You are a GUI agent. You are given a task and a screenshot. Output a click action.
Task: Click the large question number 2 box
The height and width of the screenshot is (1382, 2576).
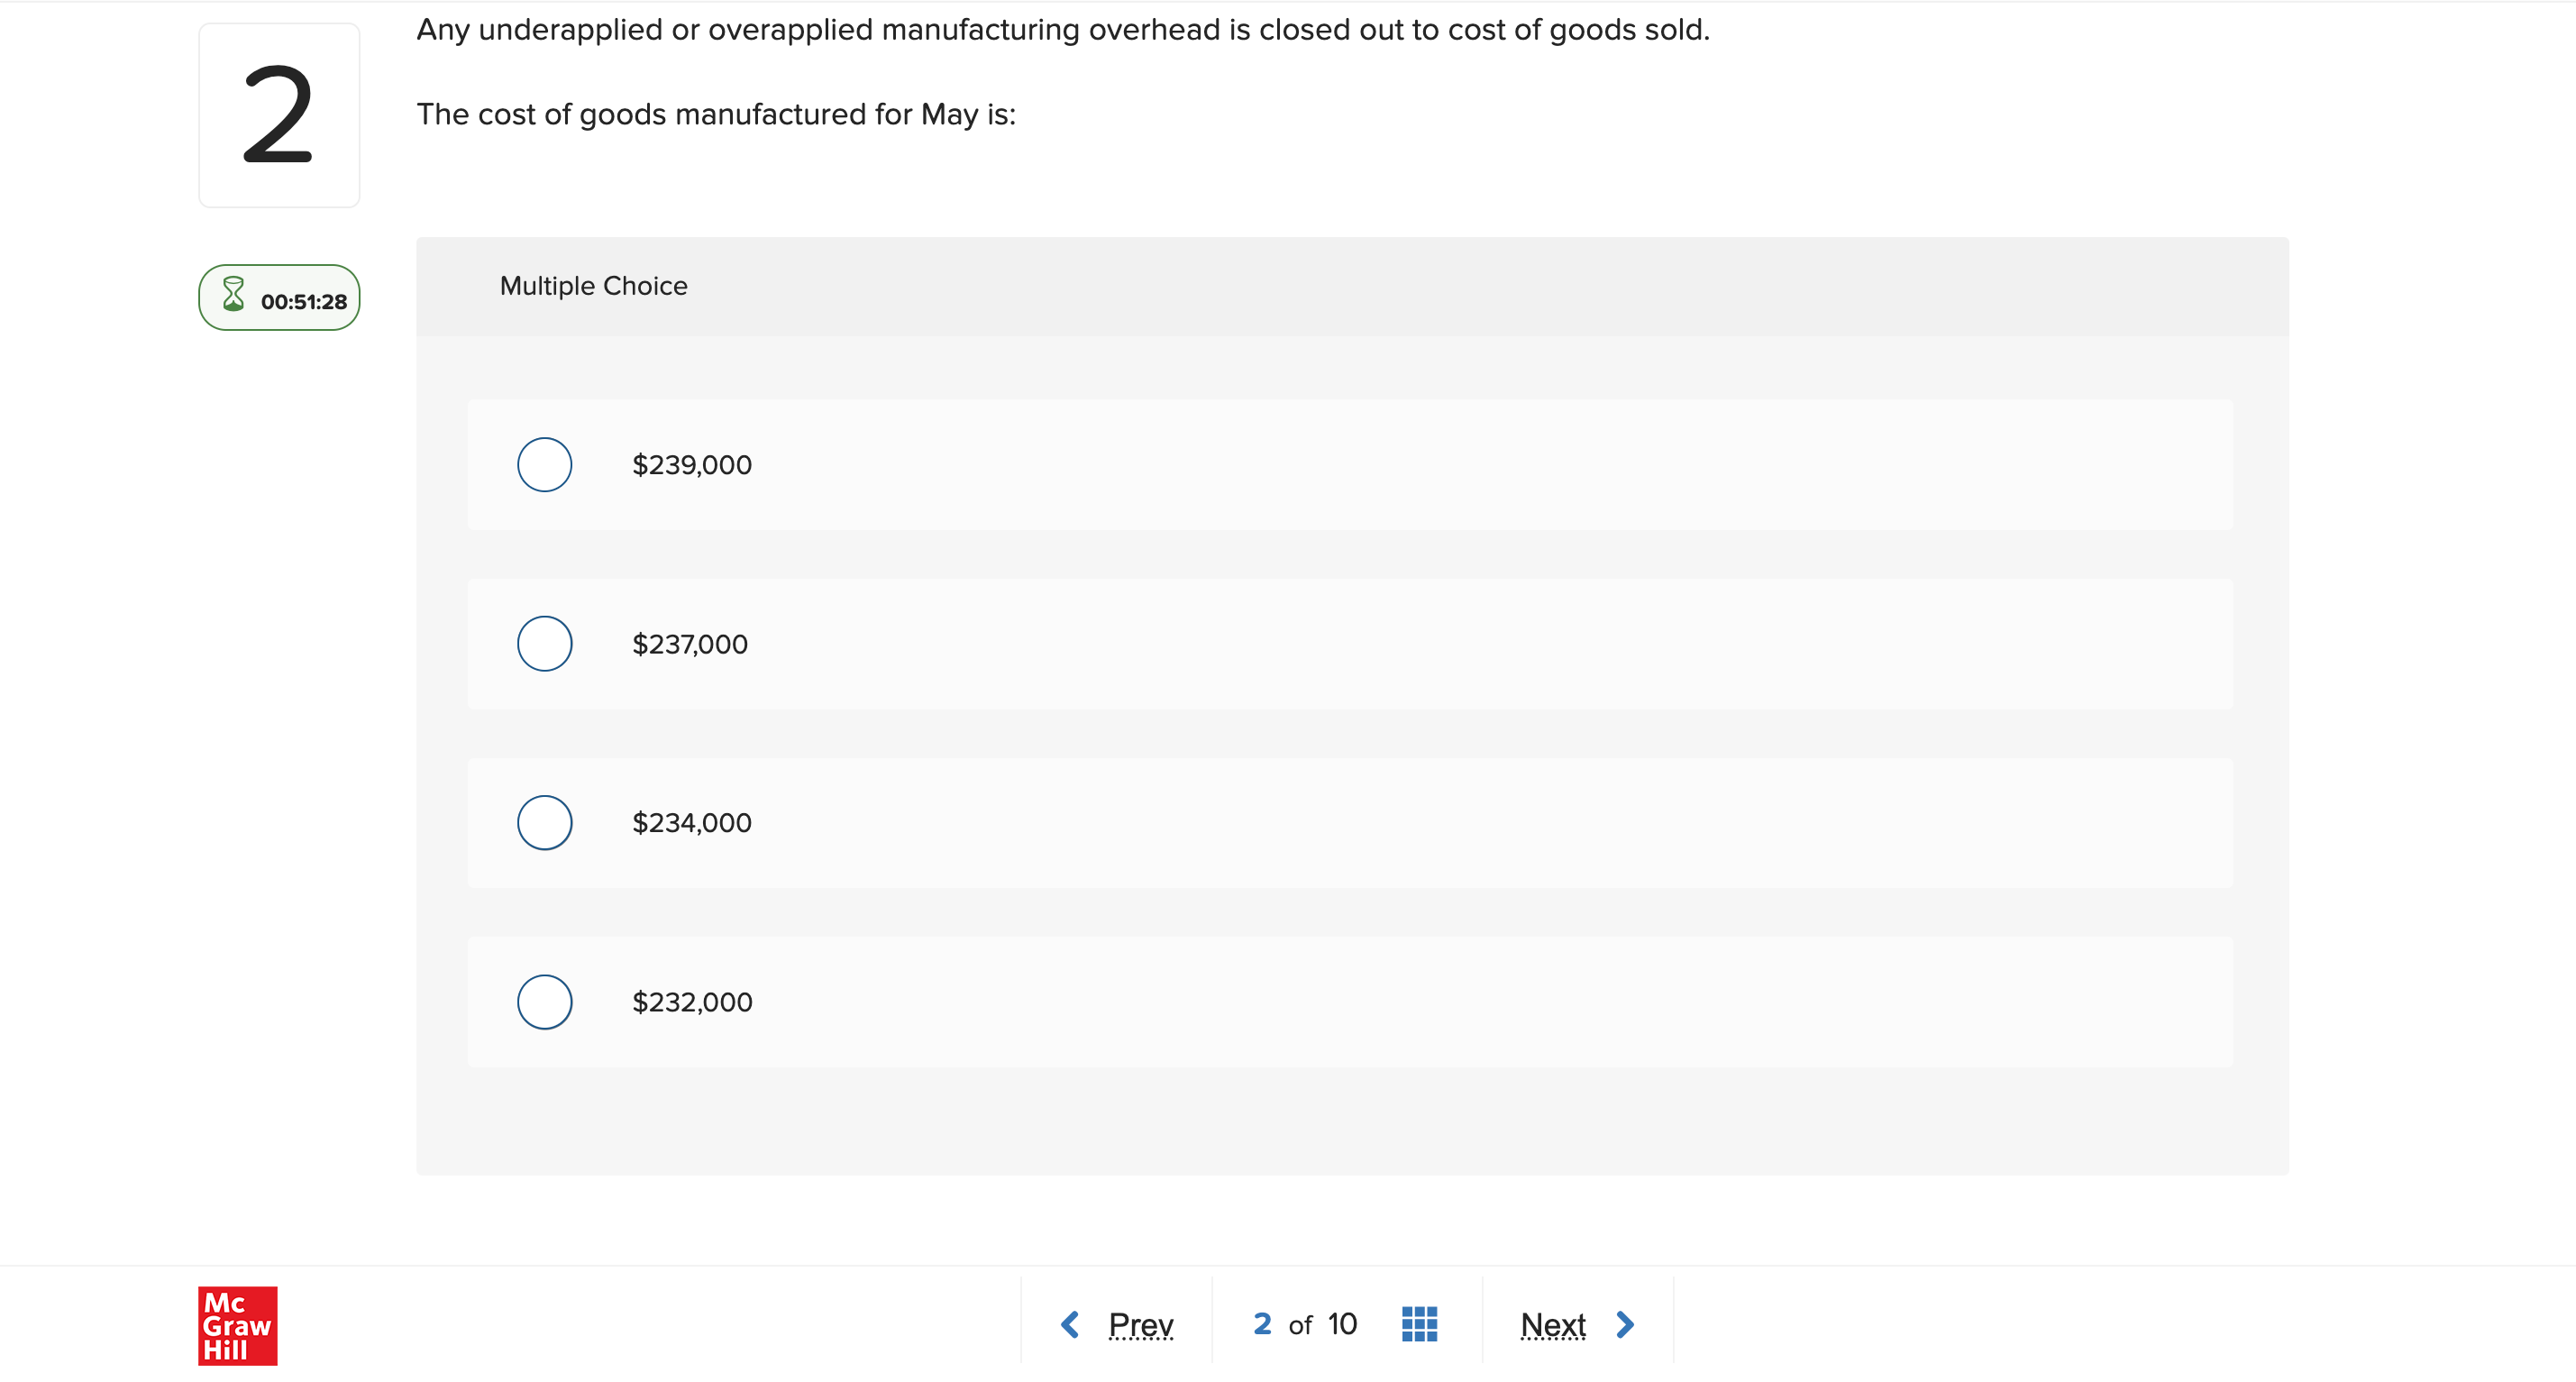tap(279, 115)
